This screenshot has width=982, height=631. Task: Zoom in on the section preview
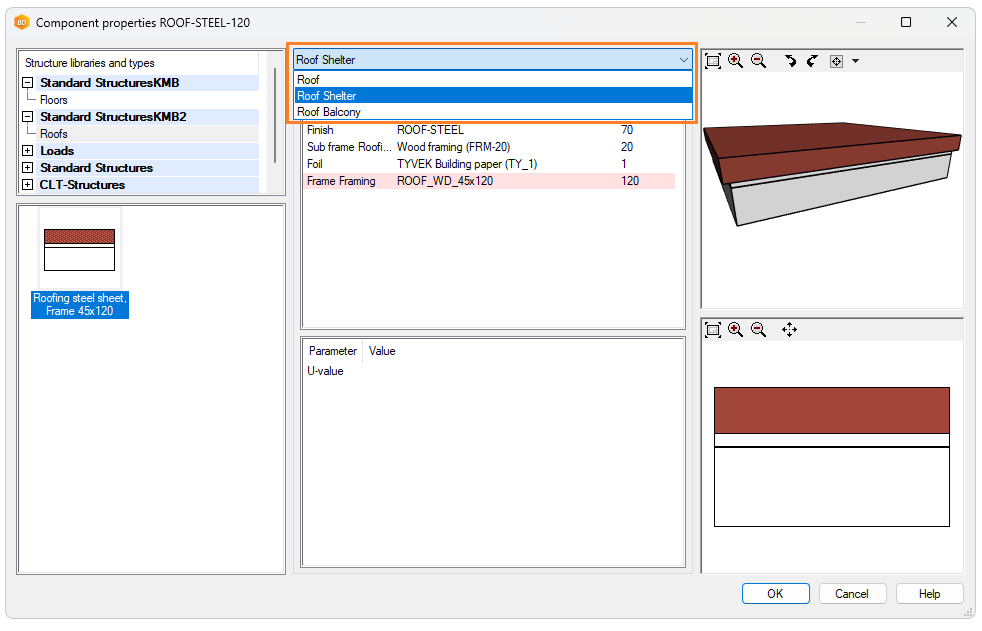pos(735,329)
